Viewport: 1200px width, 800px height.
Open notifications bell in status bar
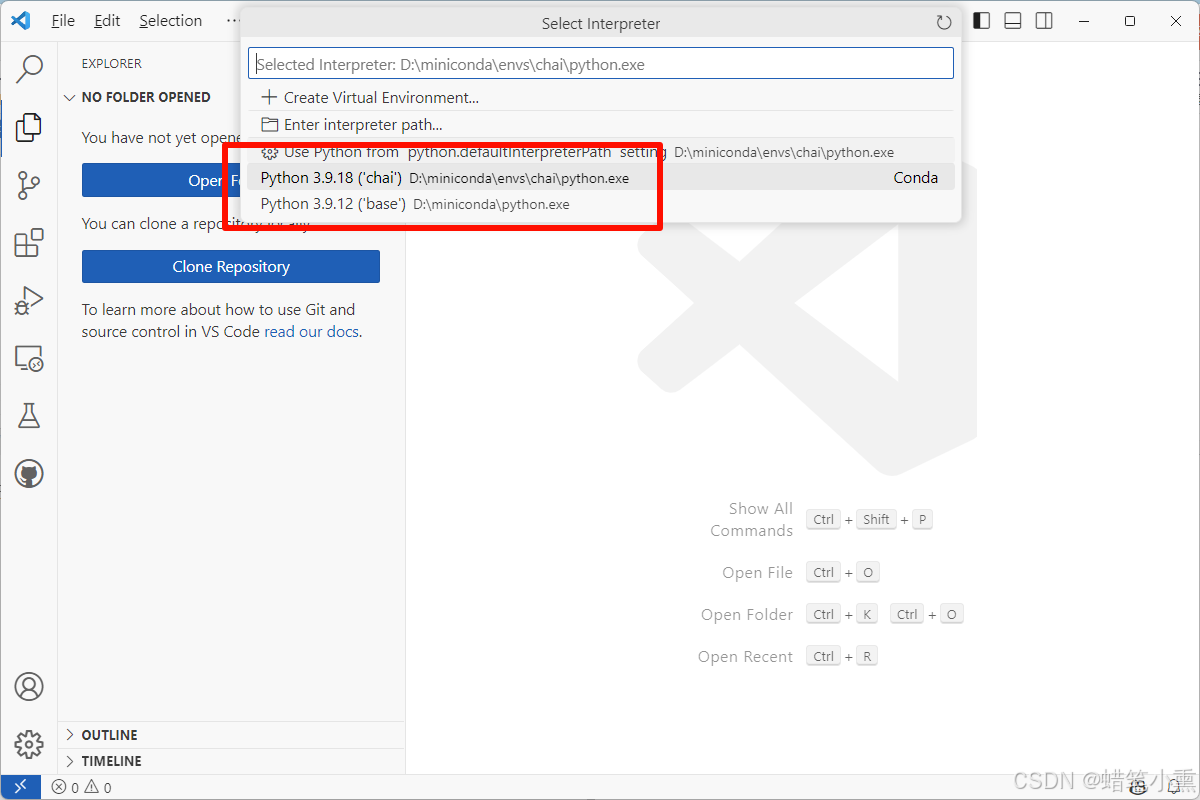coord(1174,787)
